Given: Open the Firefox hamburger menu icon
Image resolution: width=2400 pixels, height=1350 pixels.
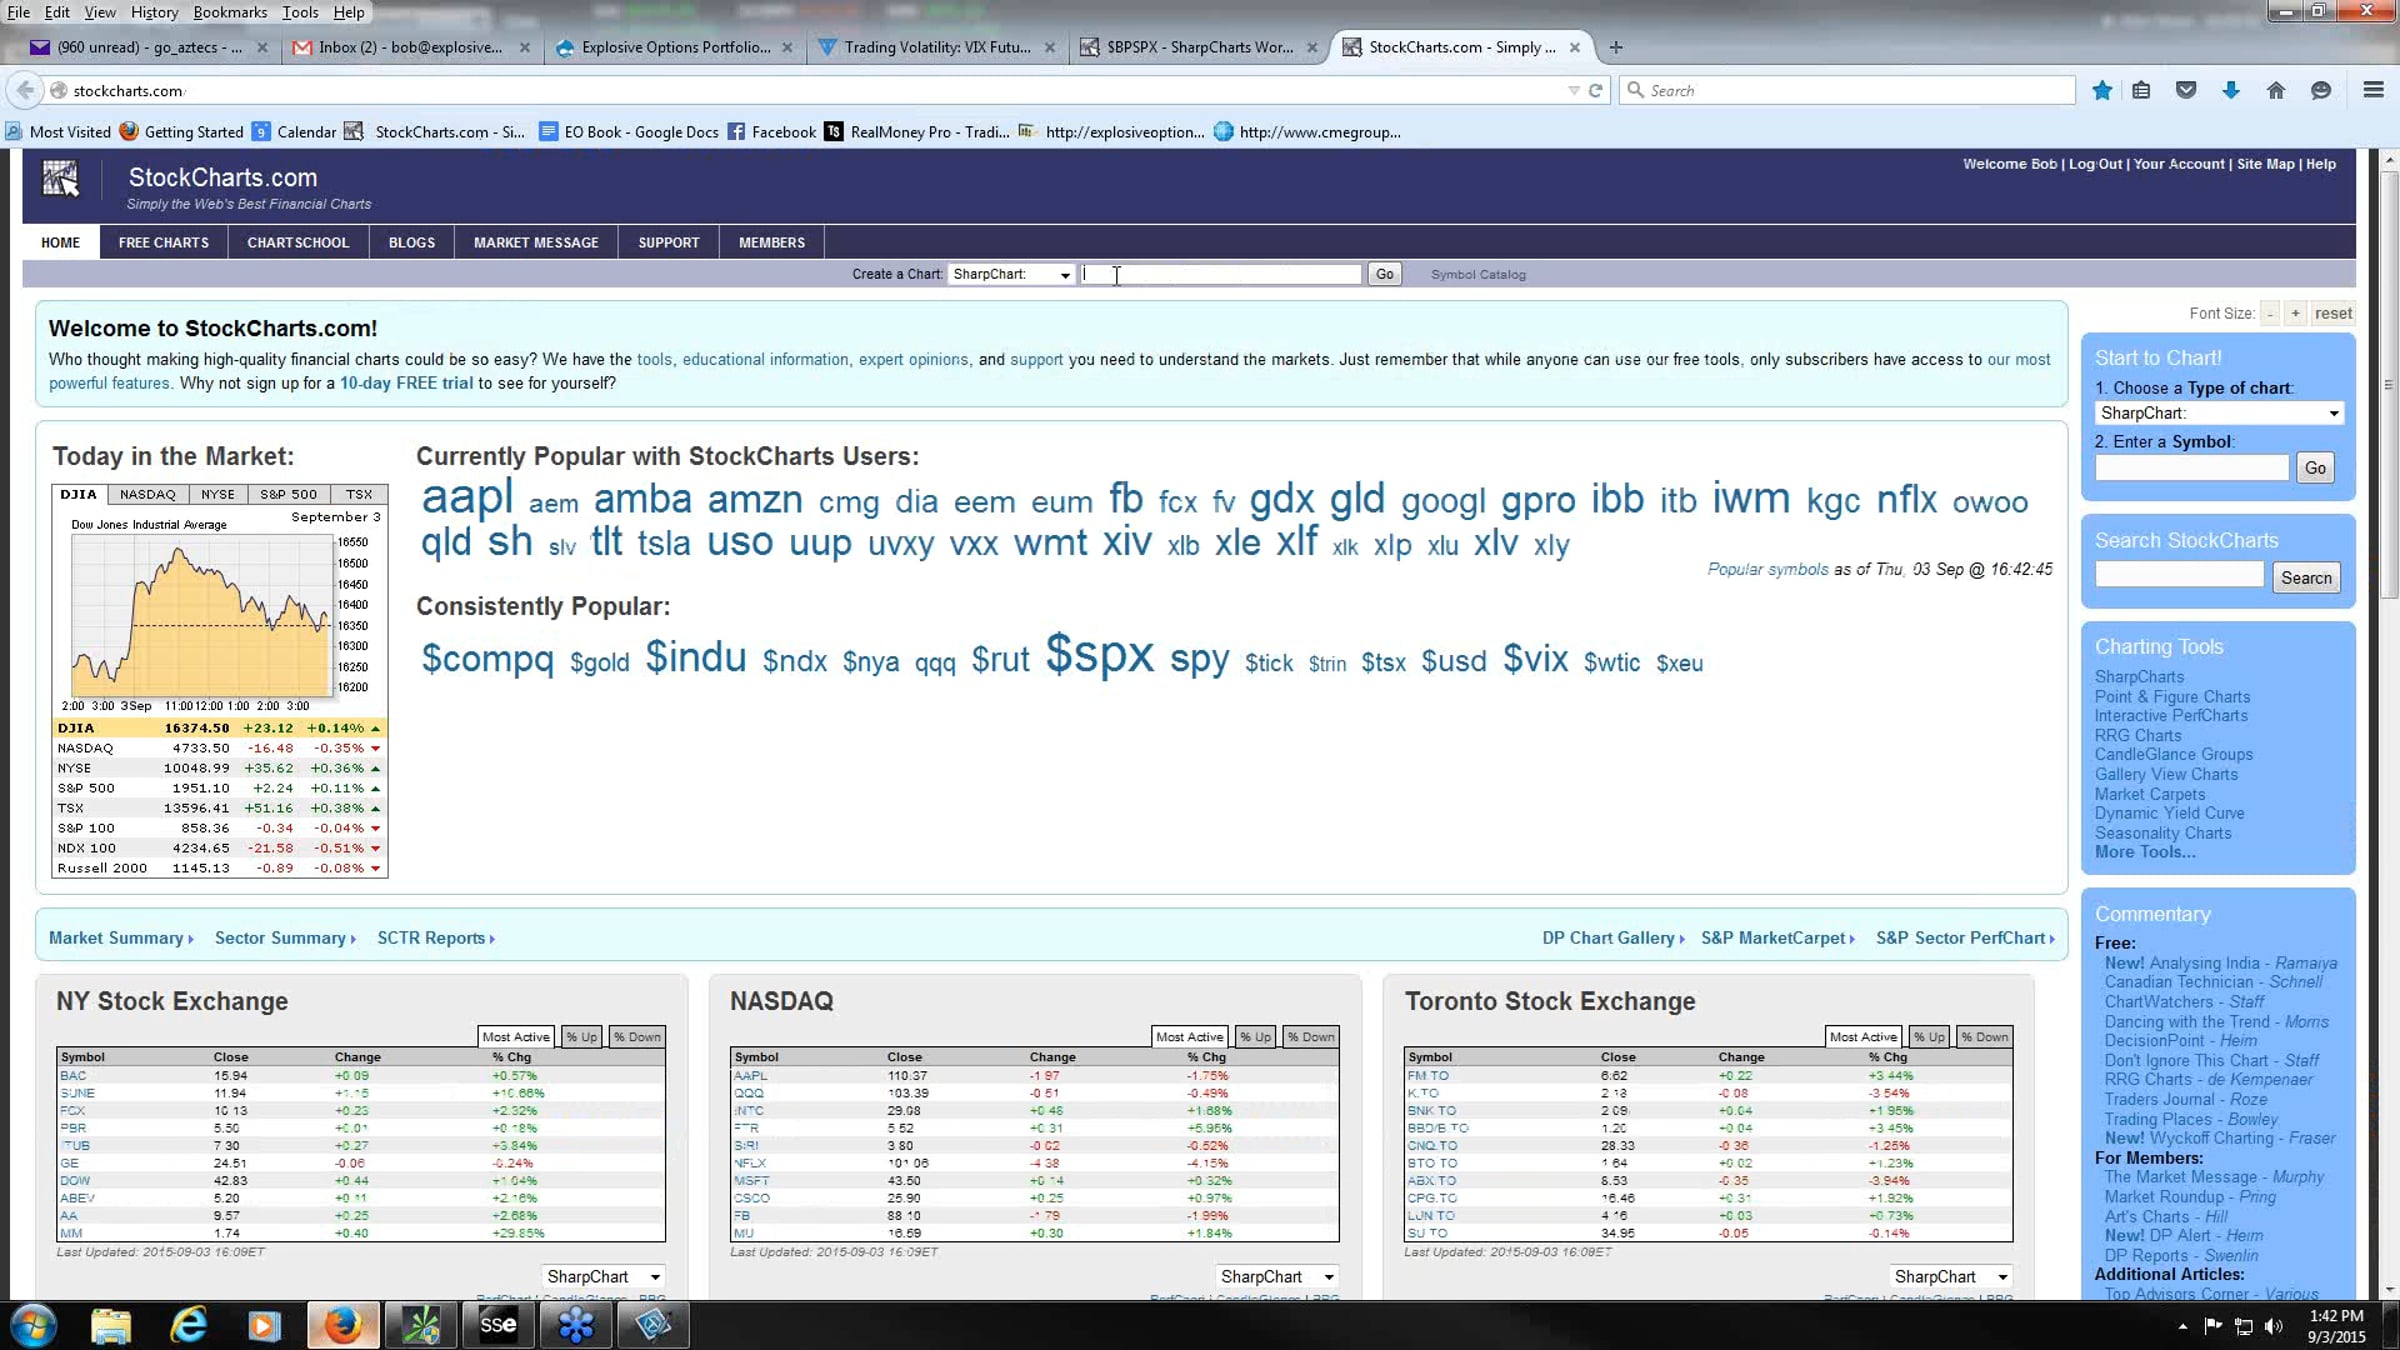Looking at the screenshot, I should pos(2373,90).
